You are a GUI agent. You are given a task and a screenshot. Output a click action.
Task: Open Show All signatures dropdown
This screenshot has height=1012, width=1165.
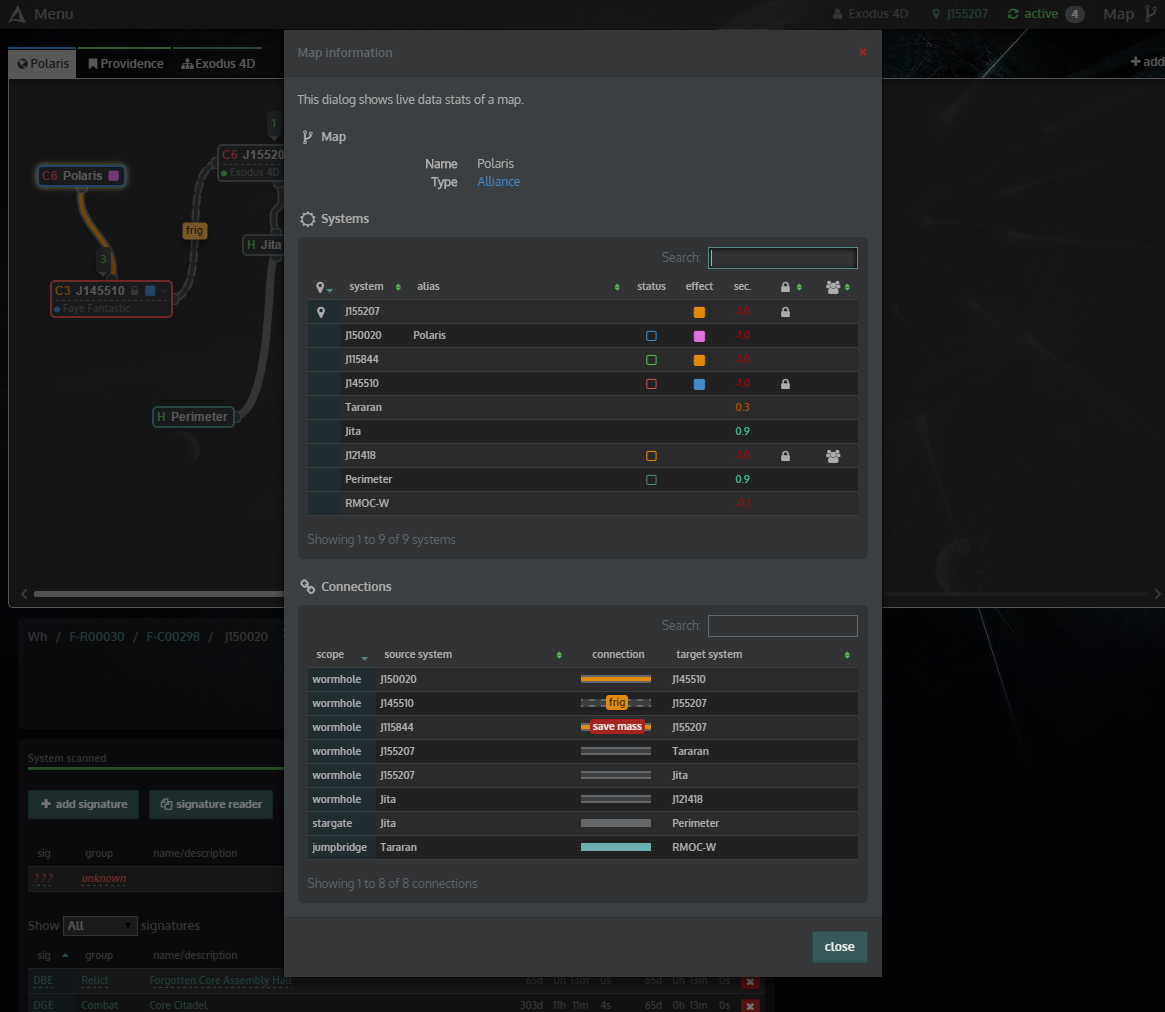[x=100, y=926]
